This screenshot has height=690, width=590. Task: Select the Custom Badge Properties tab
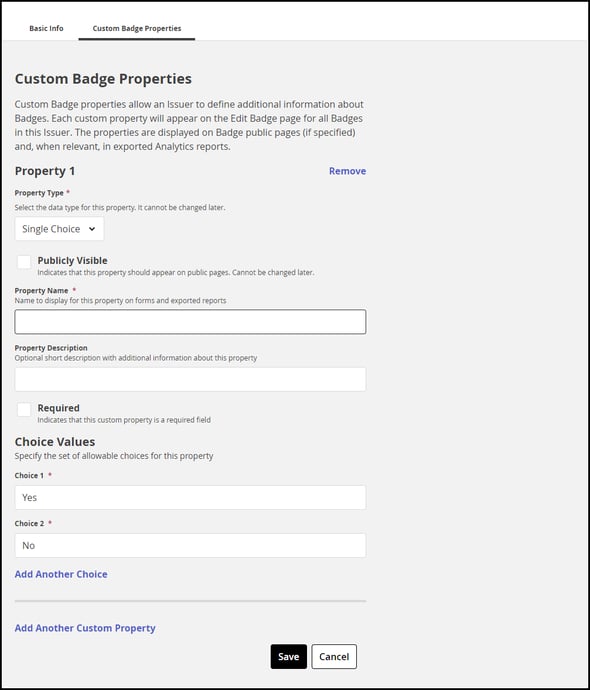pos(137,28)
